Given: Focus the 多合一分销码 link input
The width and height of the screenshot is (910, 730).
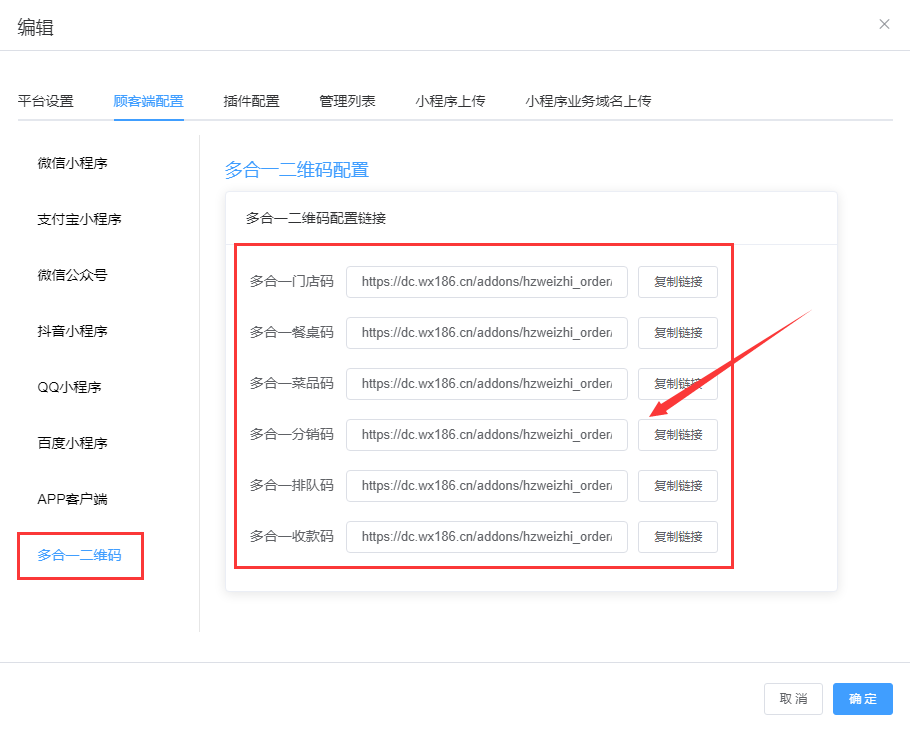Looking at the screenshot, I should pyautogui.click(x=487, y=435).
